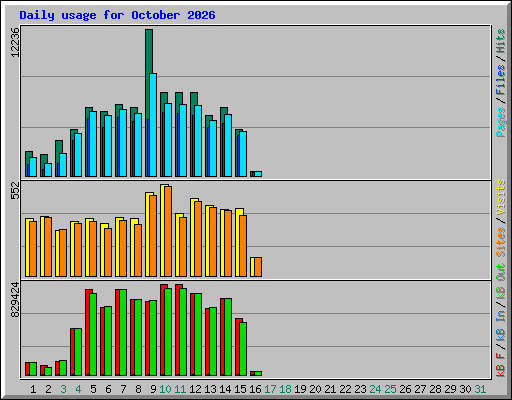Click day 6 on the x-axis
Viewport: 512px width, 400px height.
pos(108,389)
